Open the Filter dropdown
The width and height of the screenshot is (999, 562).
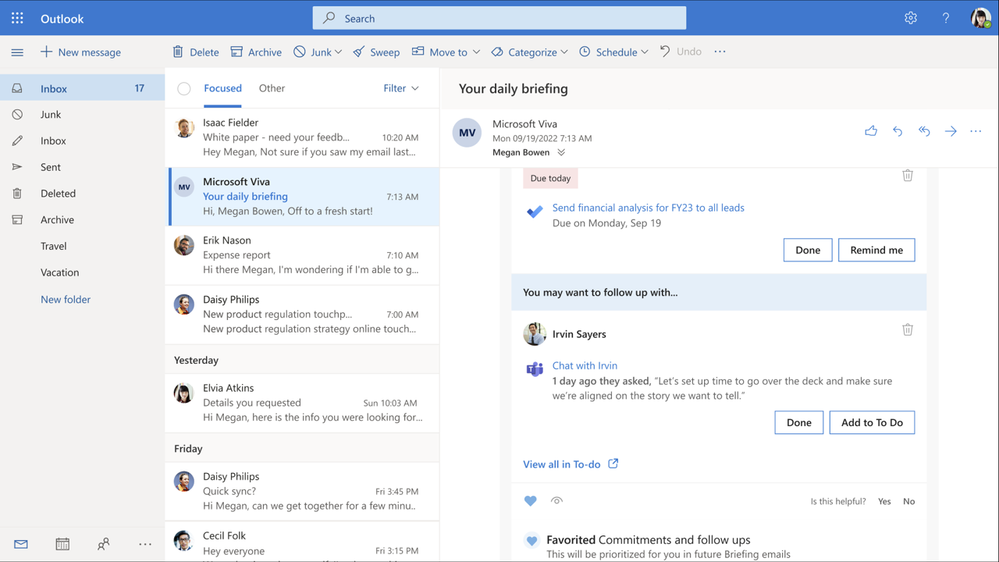tap(401, 89)
